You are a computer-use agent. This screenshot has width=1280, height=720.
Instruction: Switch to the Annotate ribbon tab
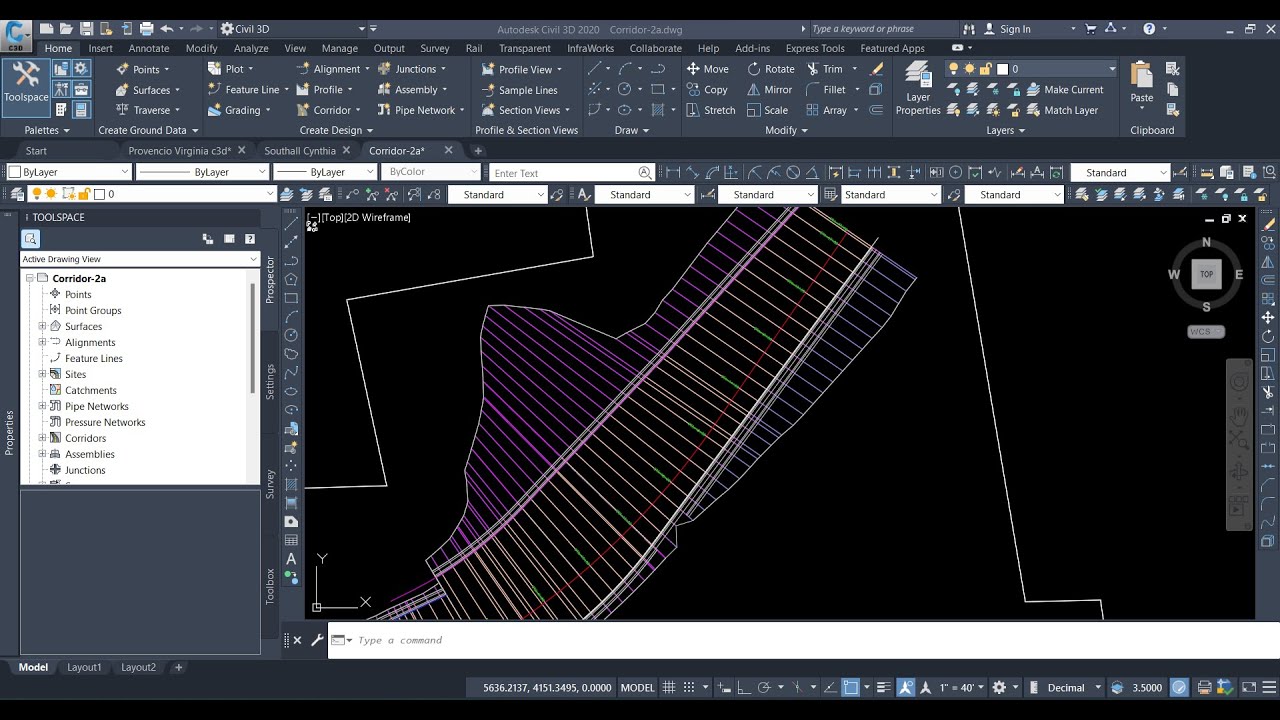[149, 48]
